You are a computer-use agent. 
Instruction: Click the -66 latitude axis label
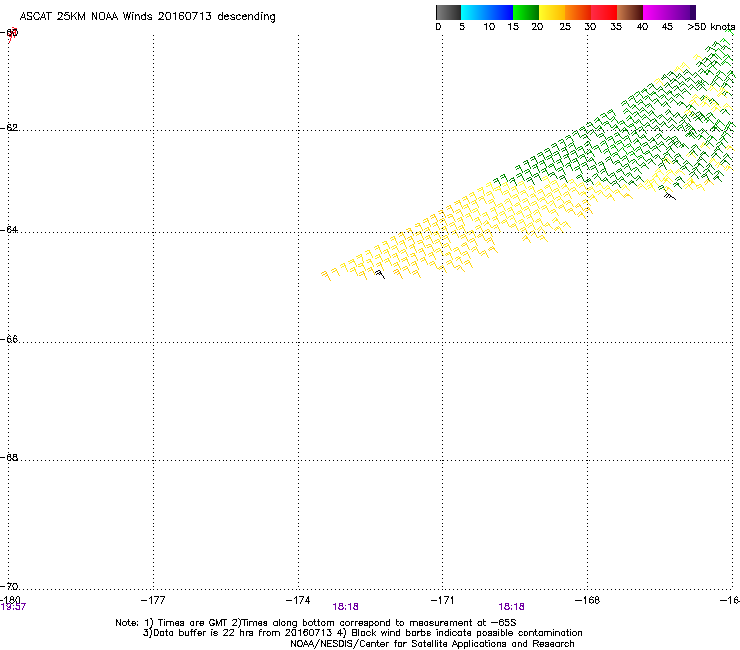[x=9, y=339]
